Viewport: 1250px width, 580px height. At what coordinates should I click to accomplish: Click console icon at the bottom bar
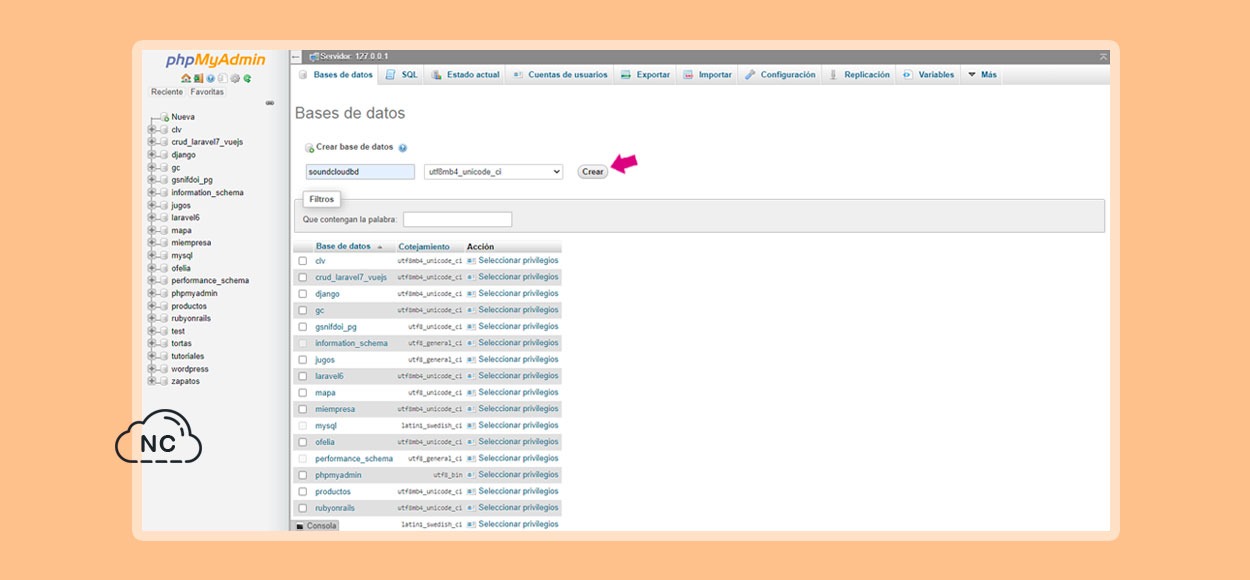click(x=300, y=526)
